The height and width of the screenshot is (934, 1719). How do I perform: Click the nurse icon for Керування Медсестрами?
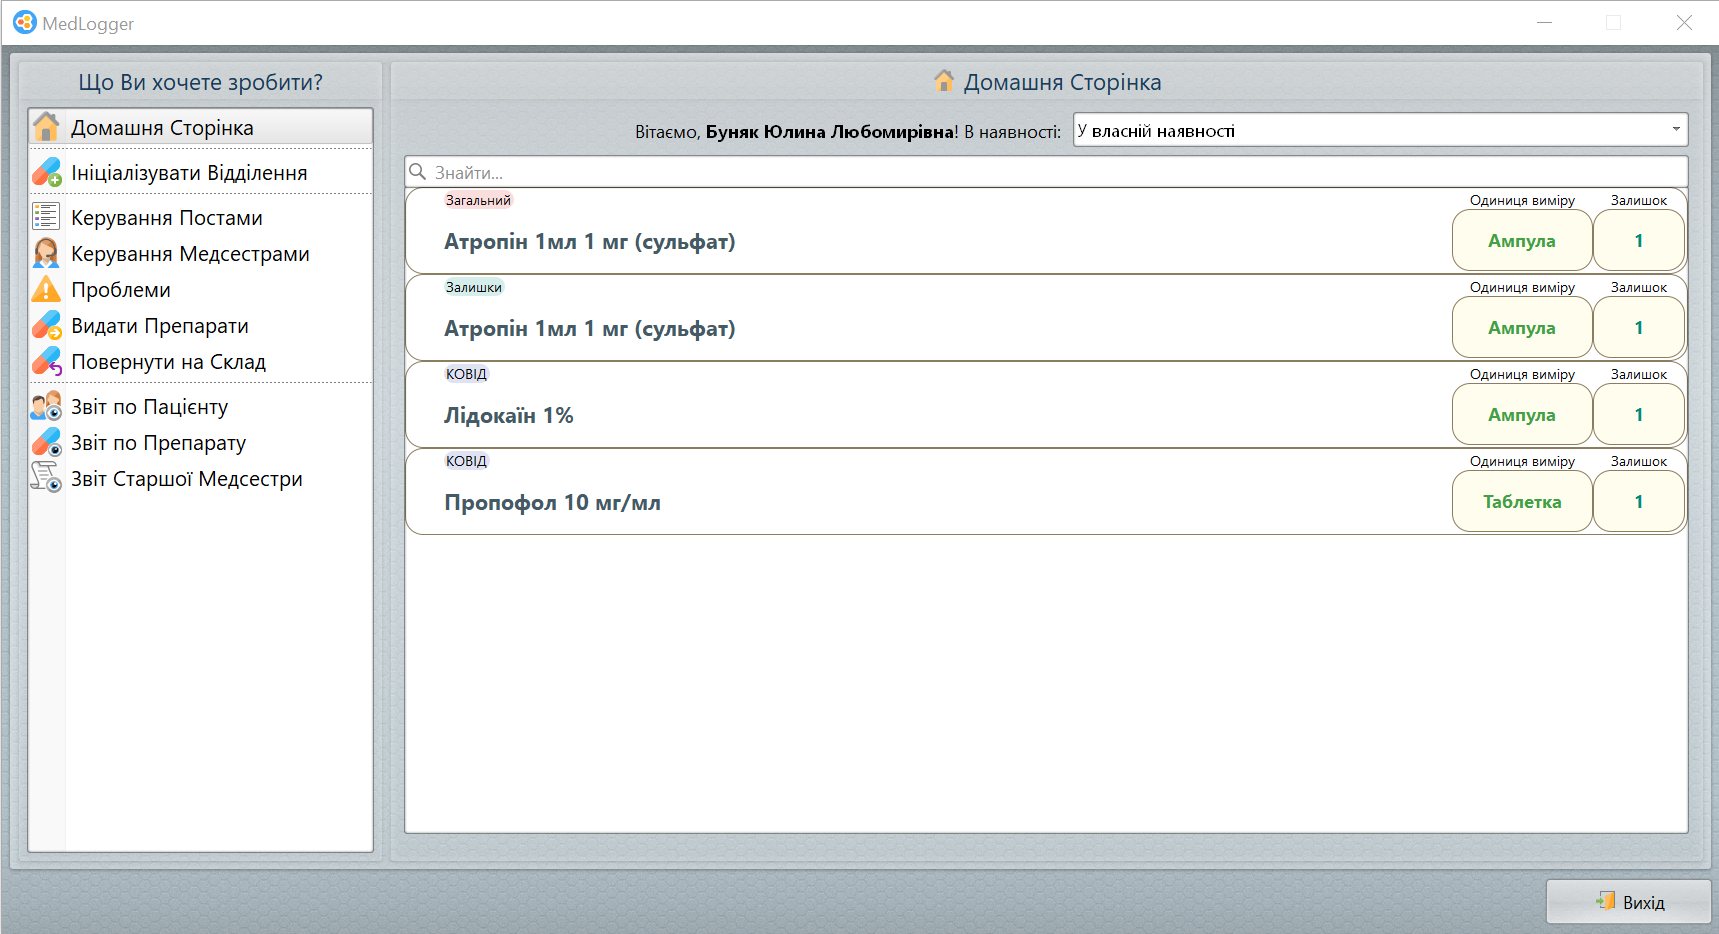click(46, 254)
